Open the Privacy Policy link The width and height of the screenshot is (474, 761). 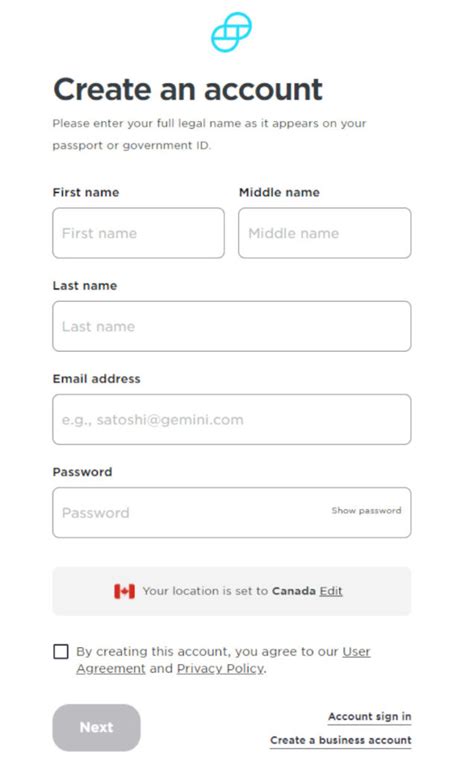(x=220, y=669)
